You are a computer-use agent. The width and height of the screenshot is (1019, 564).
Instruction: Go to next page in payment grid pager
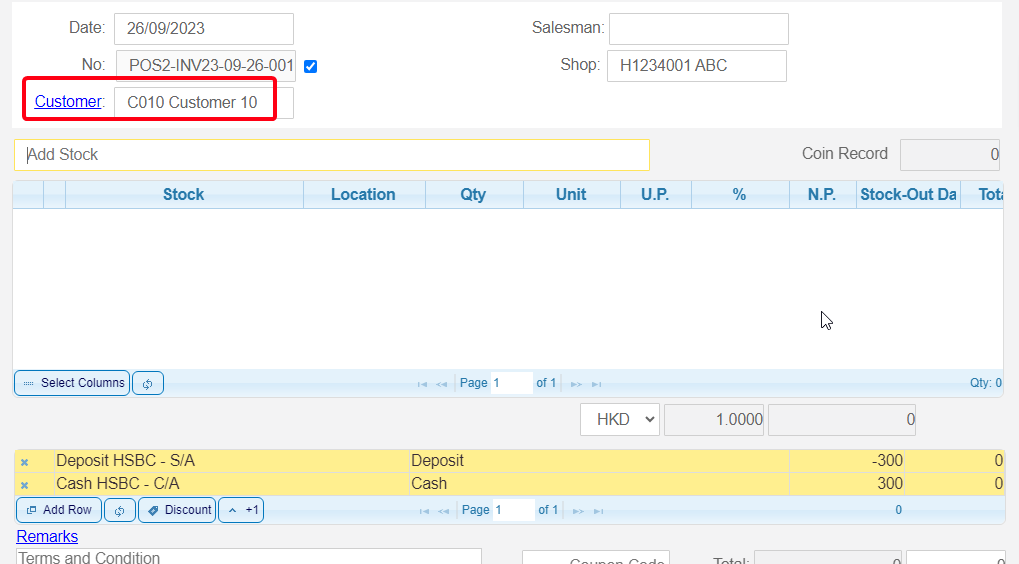[x=576, y=511]
